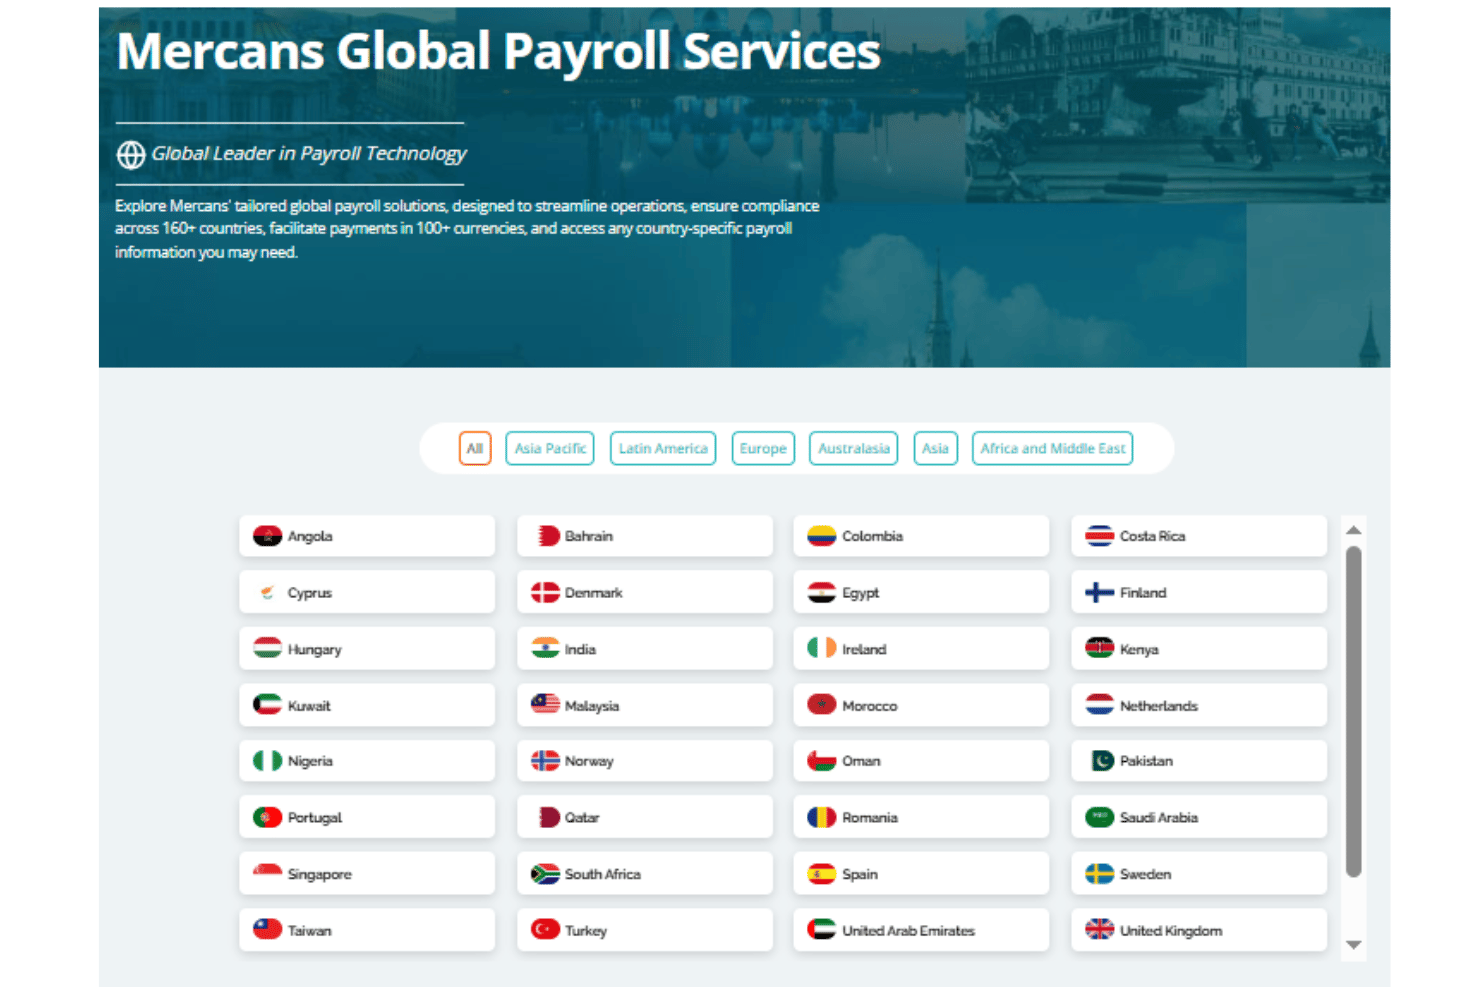Click the Norway flag icon
The height and width of the screenshot is (987, 1480).
[x=545, y=761]
